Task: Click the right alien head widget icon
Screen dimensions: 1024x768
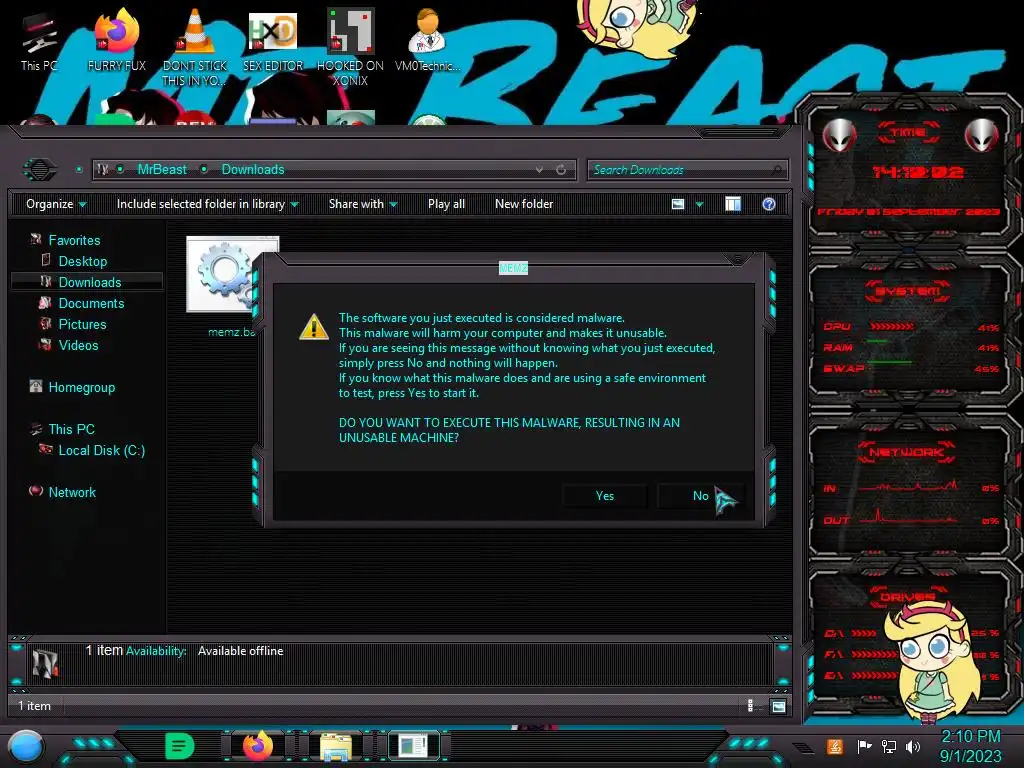Action: tap(982, 136)
